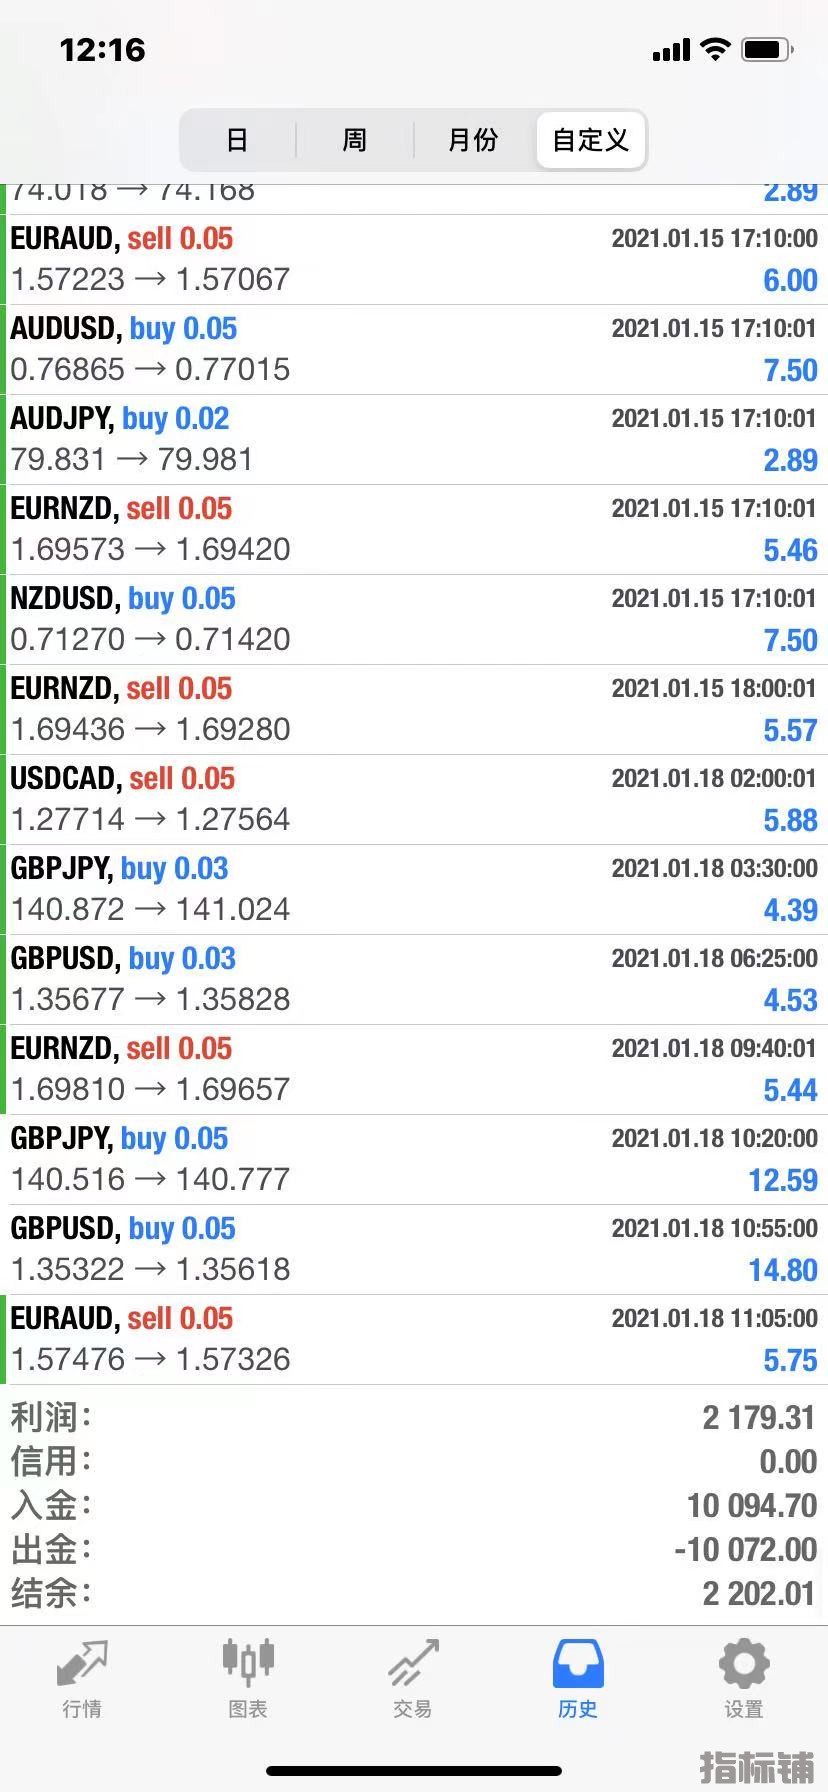Image resolution: width=828 pixels, height=1792 pixels.
Task: Select the 日 day period tab
Action: (x=237, y=140)
